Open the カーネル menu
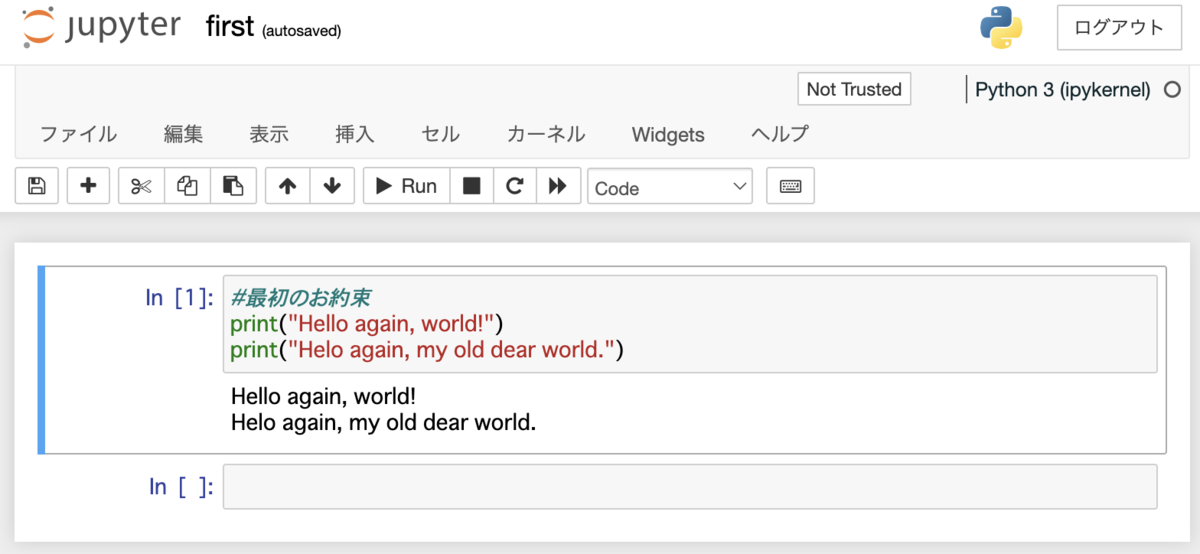 click(x=546, y=134)
